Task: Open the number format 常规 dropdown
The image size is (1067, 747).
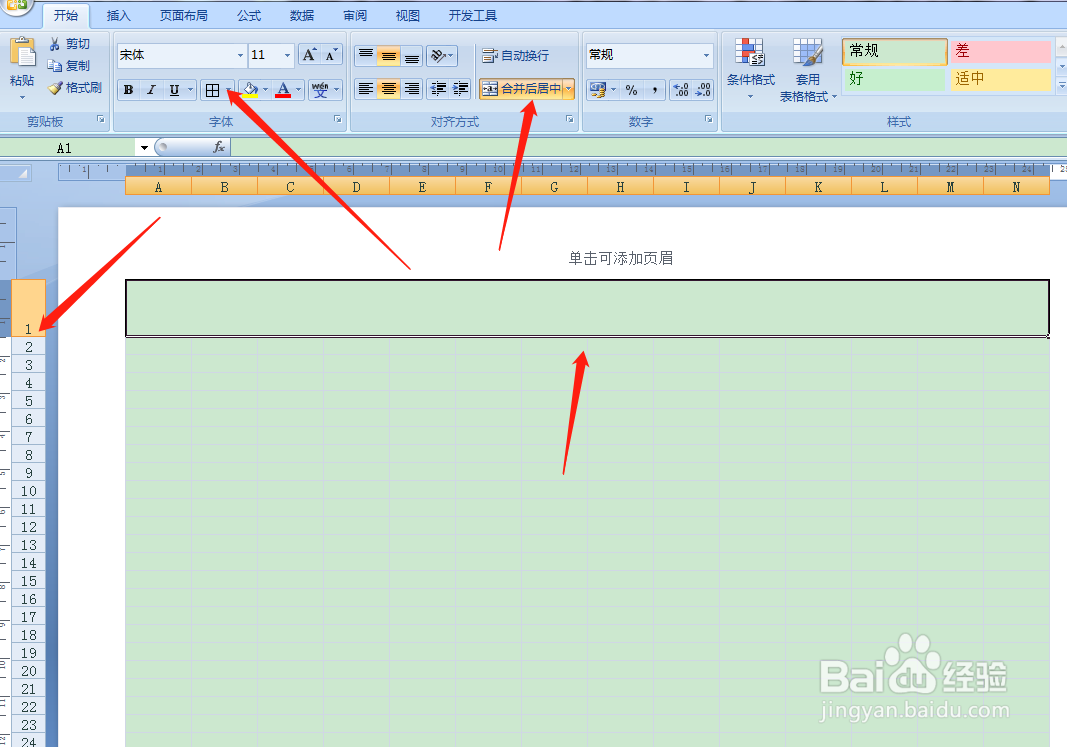Action: [706, 55]
